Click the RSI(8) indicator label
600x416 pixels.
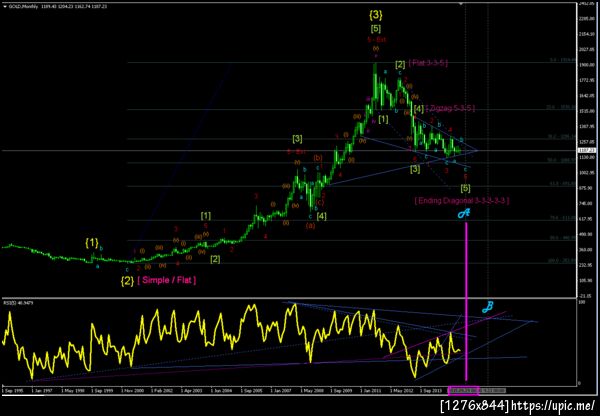(x=9, y=303)
